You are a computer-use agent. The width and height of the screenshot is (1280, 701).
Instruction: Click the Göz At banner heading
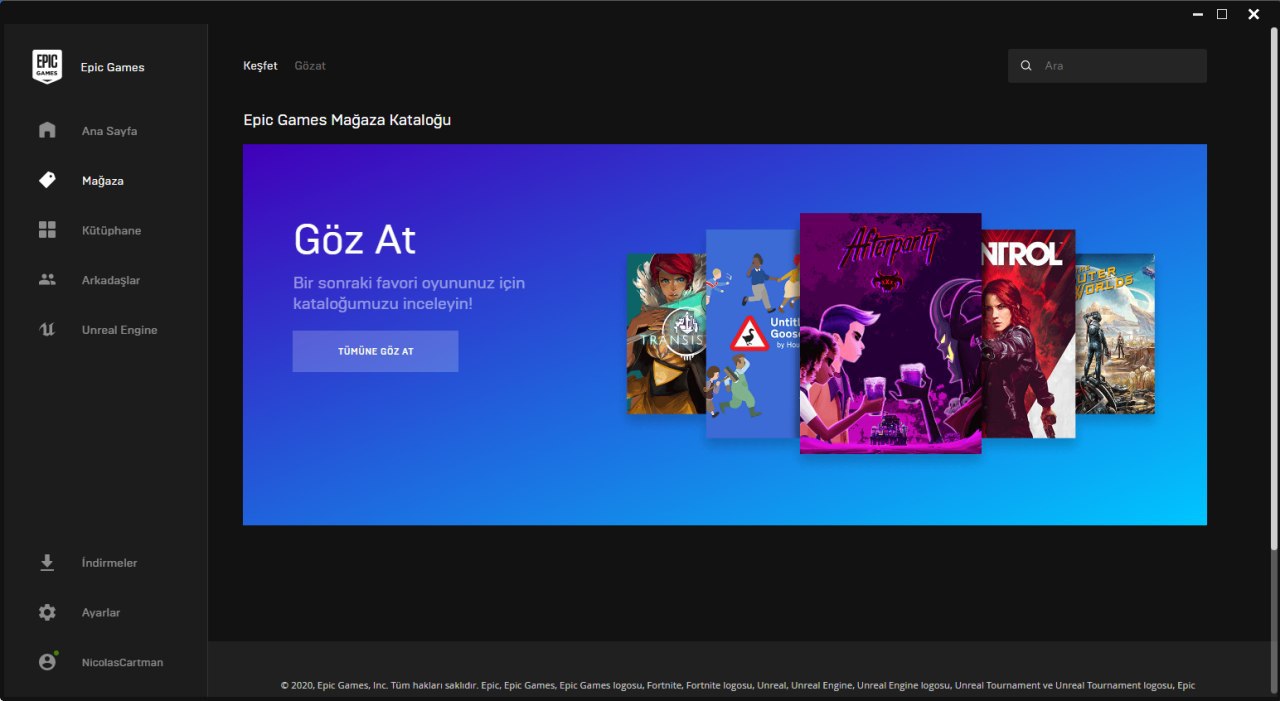(355, 240)
